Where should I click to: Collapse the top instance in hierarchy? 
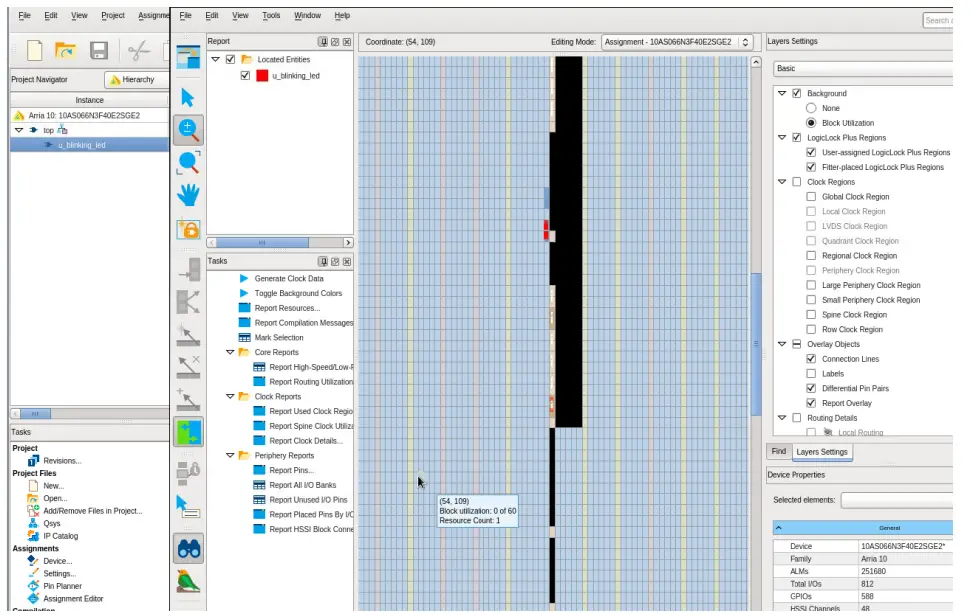(x=19, y=130)
